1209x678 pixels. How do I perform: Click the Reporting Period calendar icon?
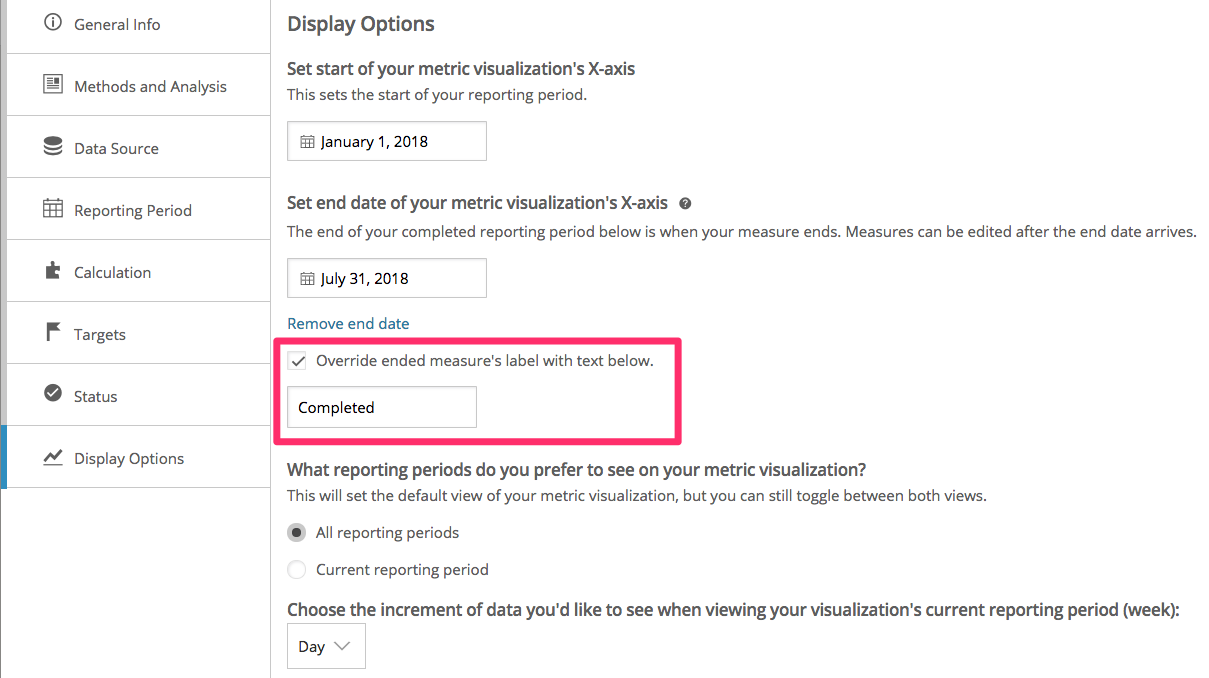pyautogui.click(x=53, y=209)
